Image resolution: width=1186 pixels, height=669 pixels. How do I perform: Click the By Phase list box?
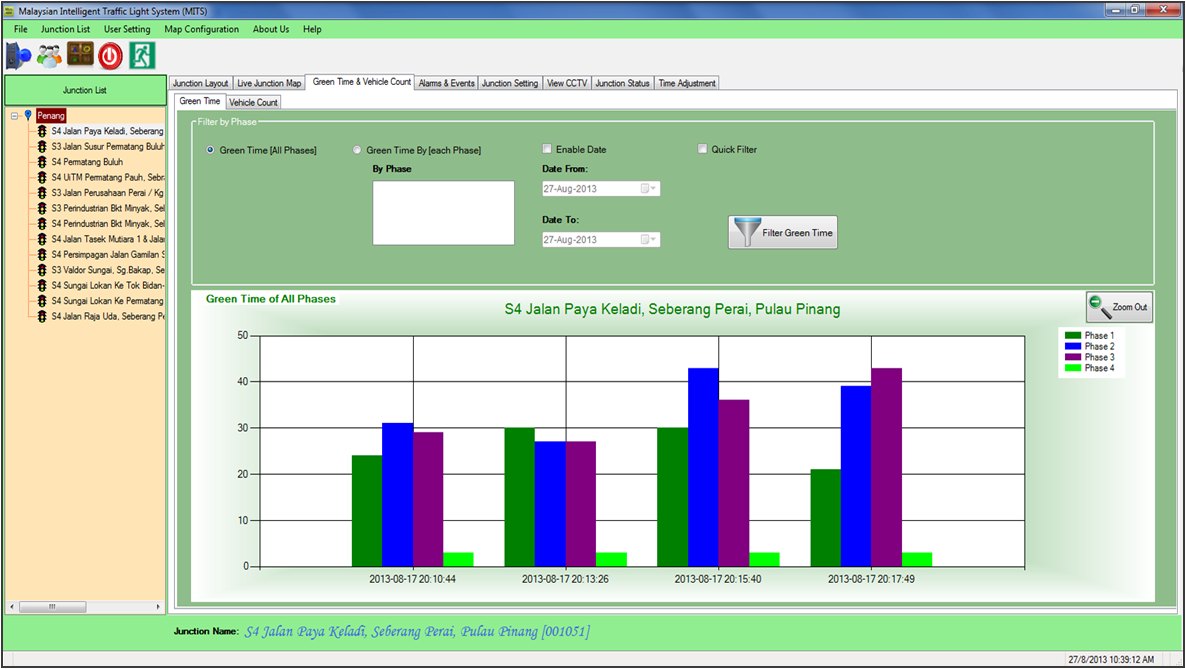[x=443, y=212]
